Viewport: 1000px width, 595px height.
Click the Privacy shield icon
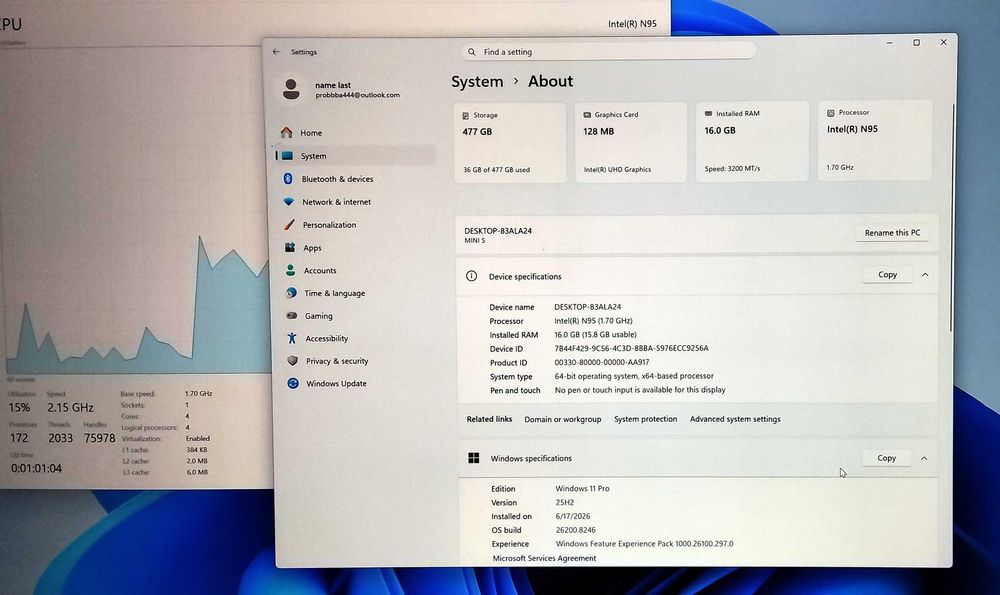click(x=292, y=360)
